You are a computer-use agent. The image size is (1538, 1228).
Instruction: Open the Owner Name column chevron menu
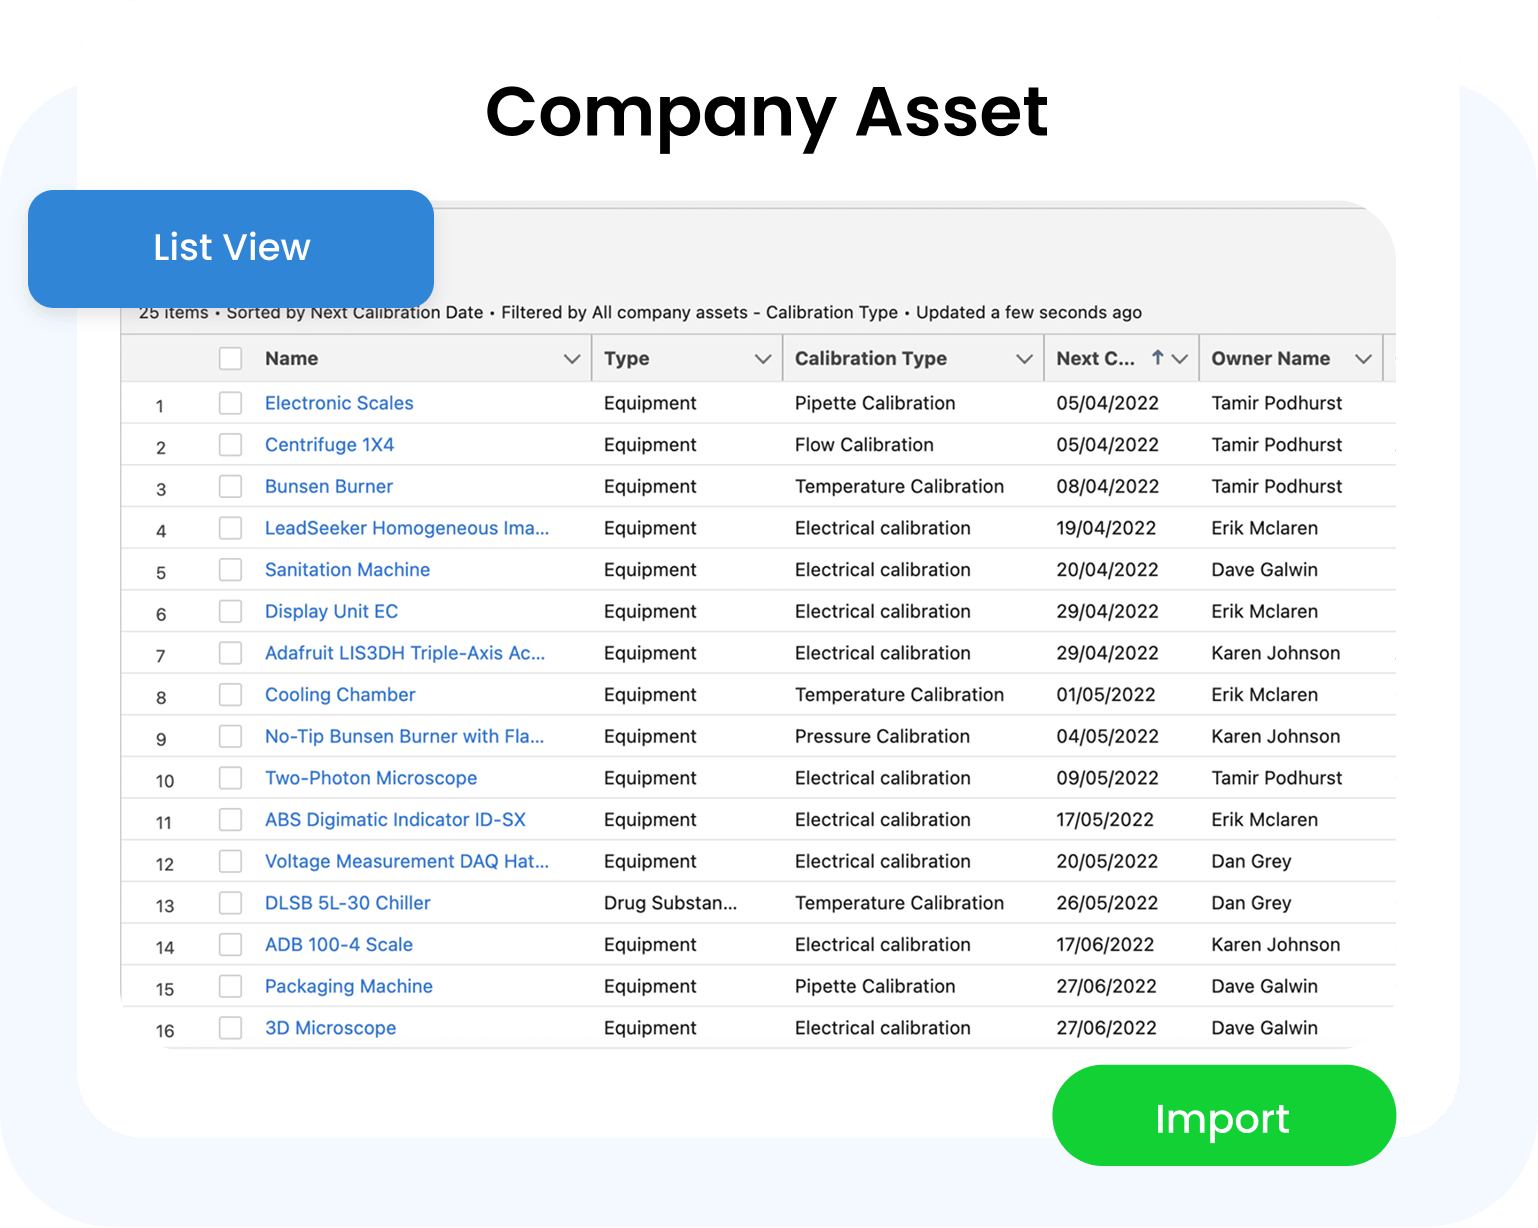click(x=1363, y=359)
